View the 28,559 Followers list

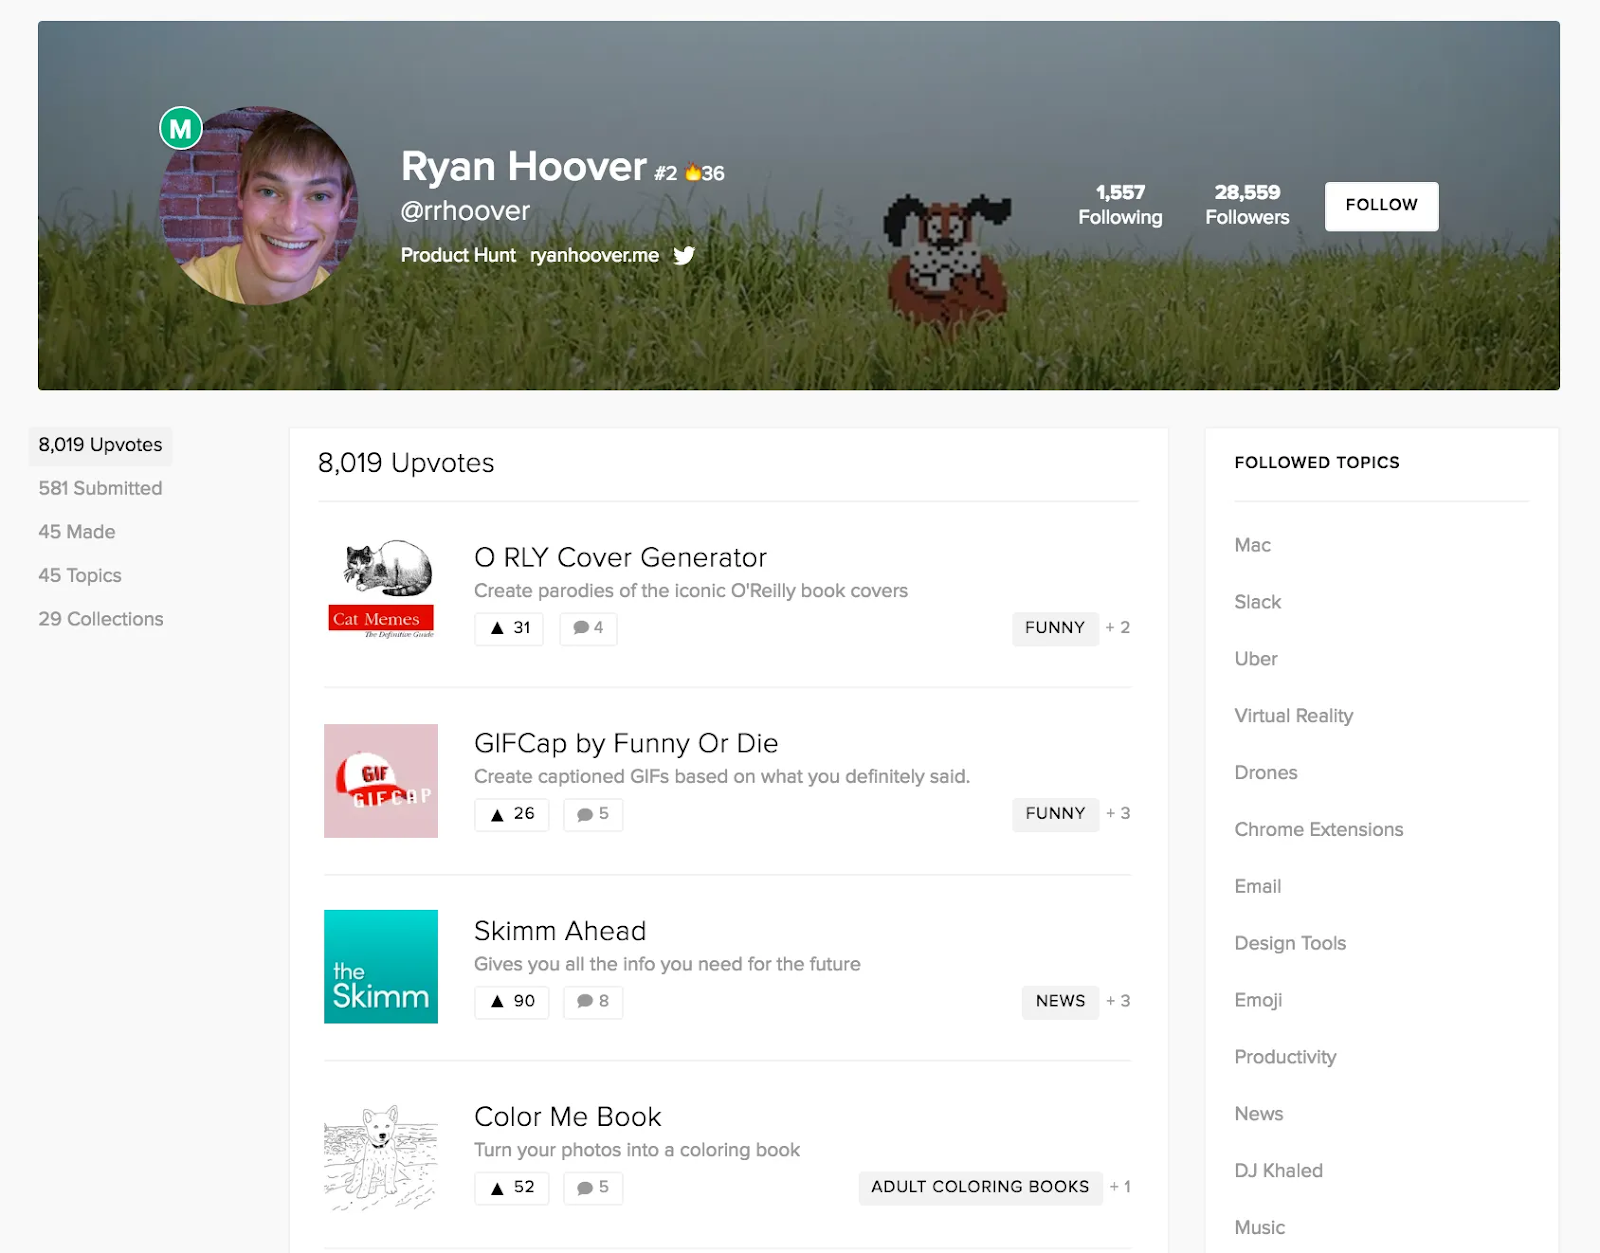point(1247,205)
